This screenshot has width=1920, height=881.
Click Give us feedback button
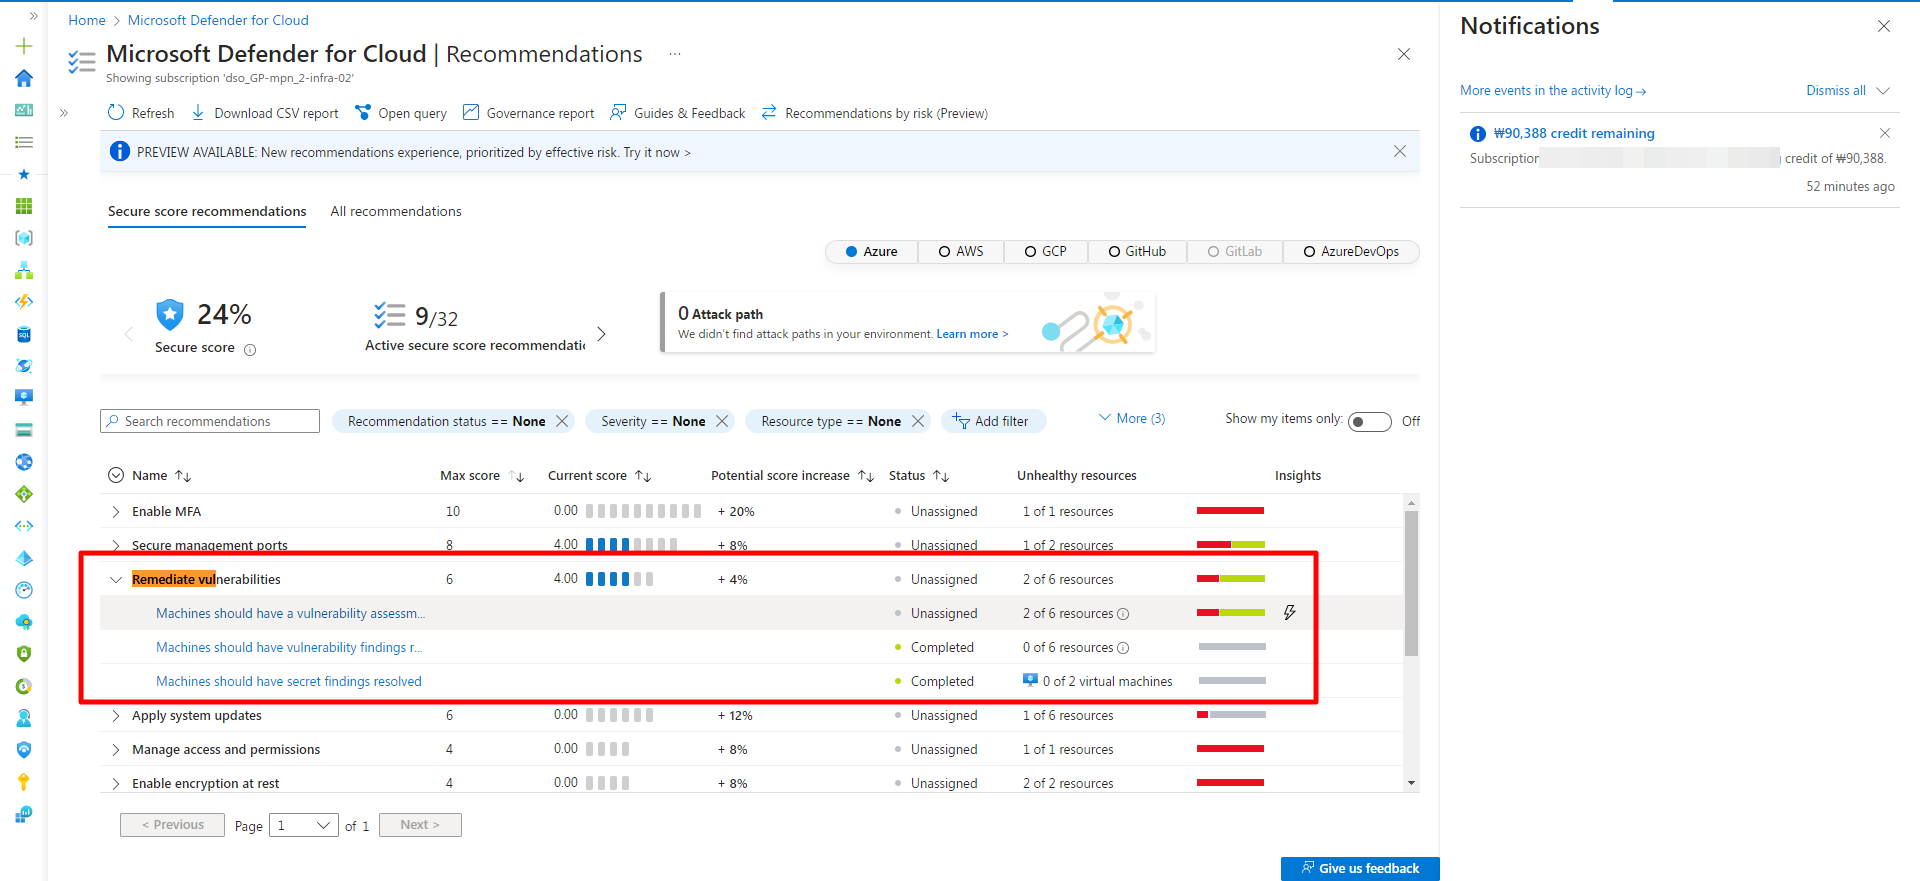[1360, 868]
